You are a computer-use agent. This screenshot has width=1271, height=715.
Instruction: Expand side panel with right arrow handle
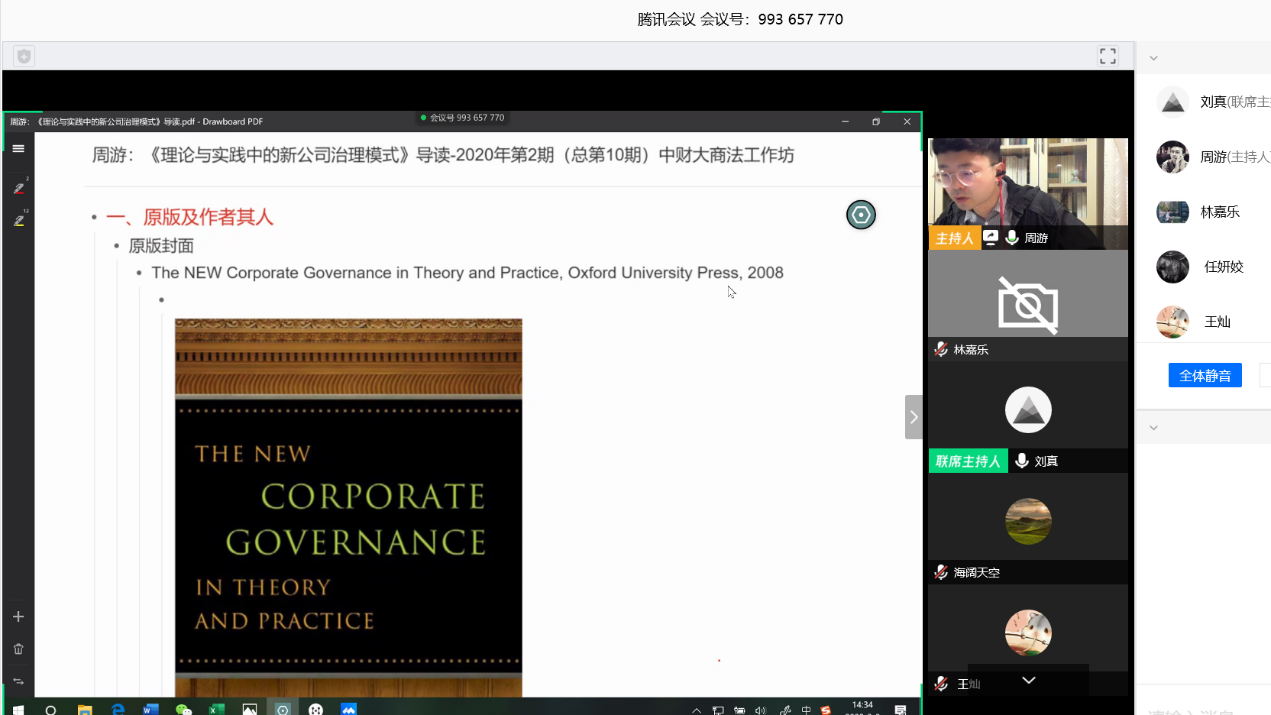point(913,417)
